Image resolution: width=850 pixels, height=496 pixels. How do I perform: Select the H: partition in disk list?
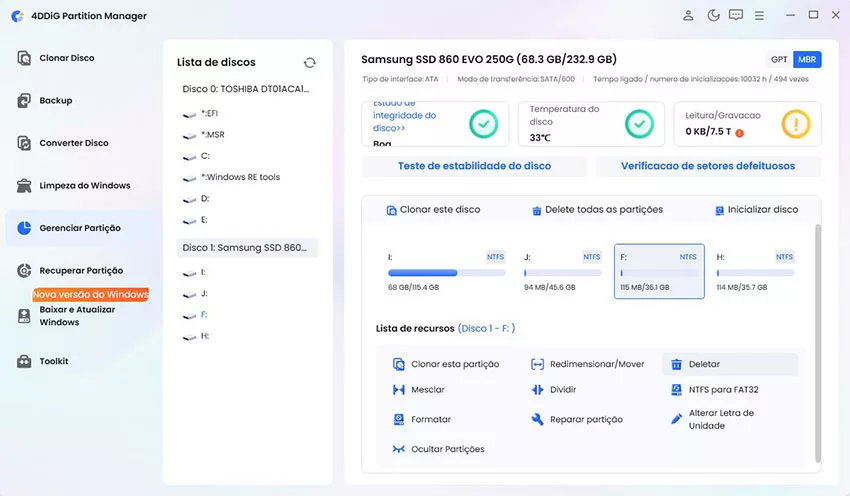(196, 336)
